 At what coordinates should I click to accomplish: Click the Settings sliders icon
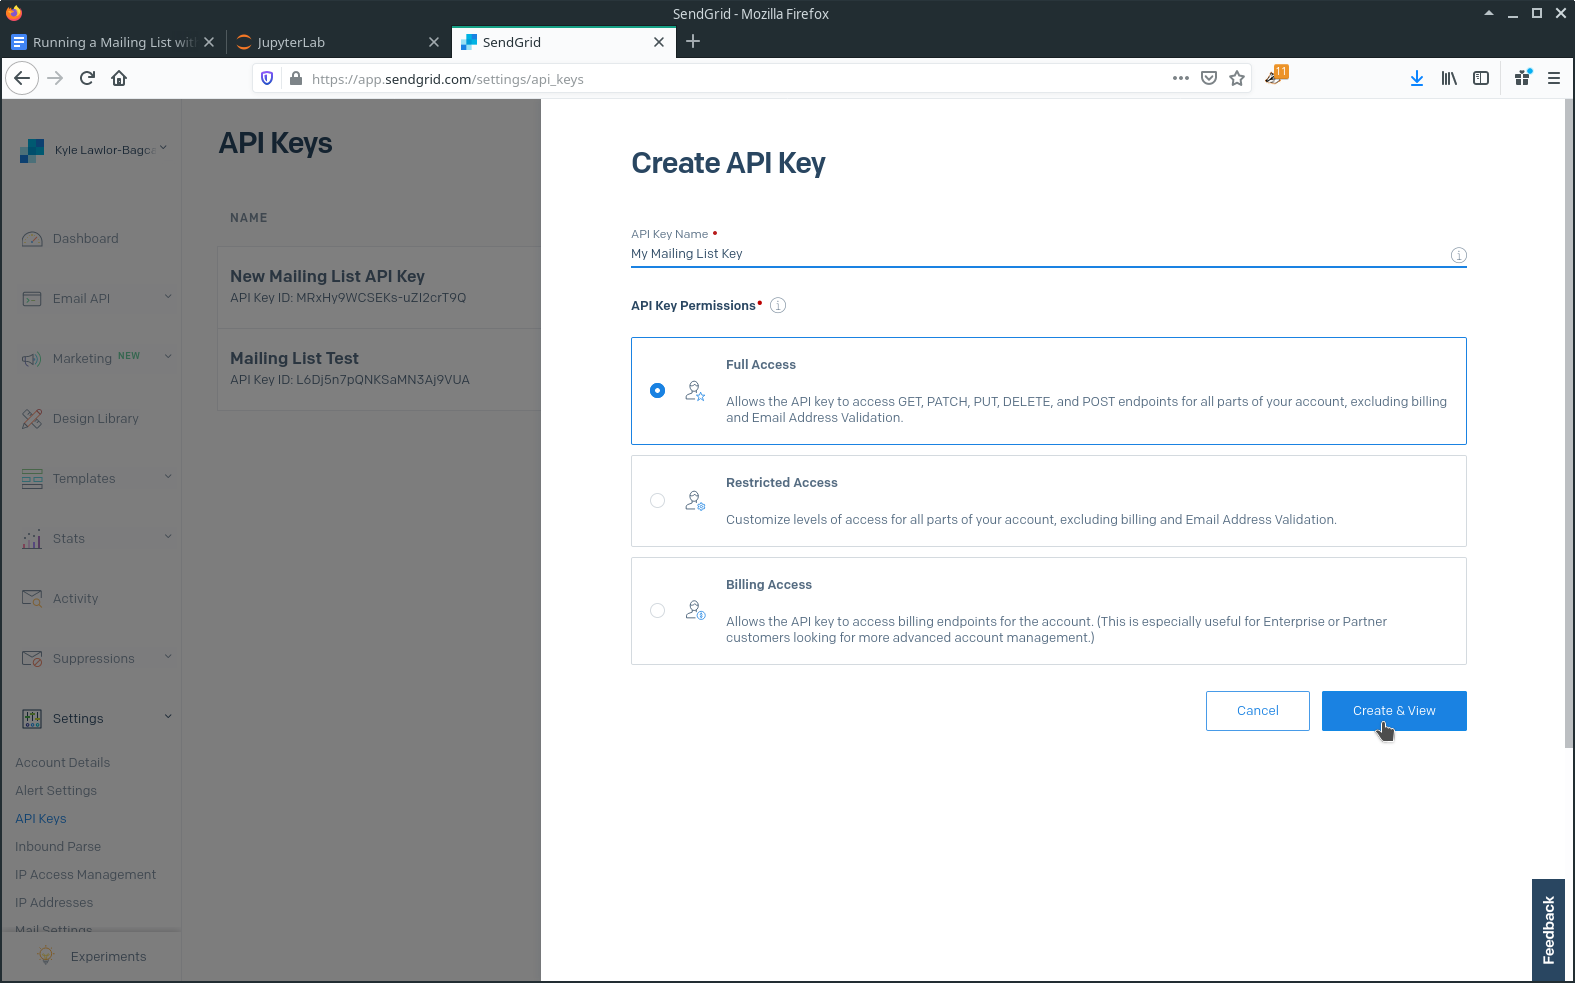(32, 719)
